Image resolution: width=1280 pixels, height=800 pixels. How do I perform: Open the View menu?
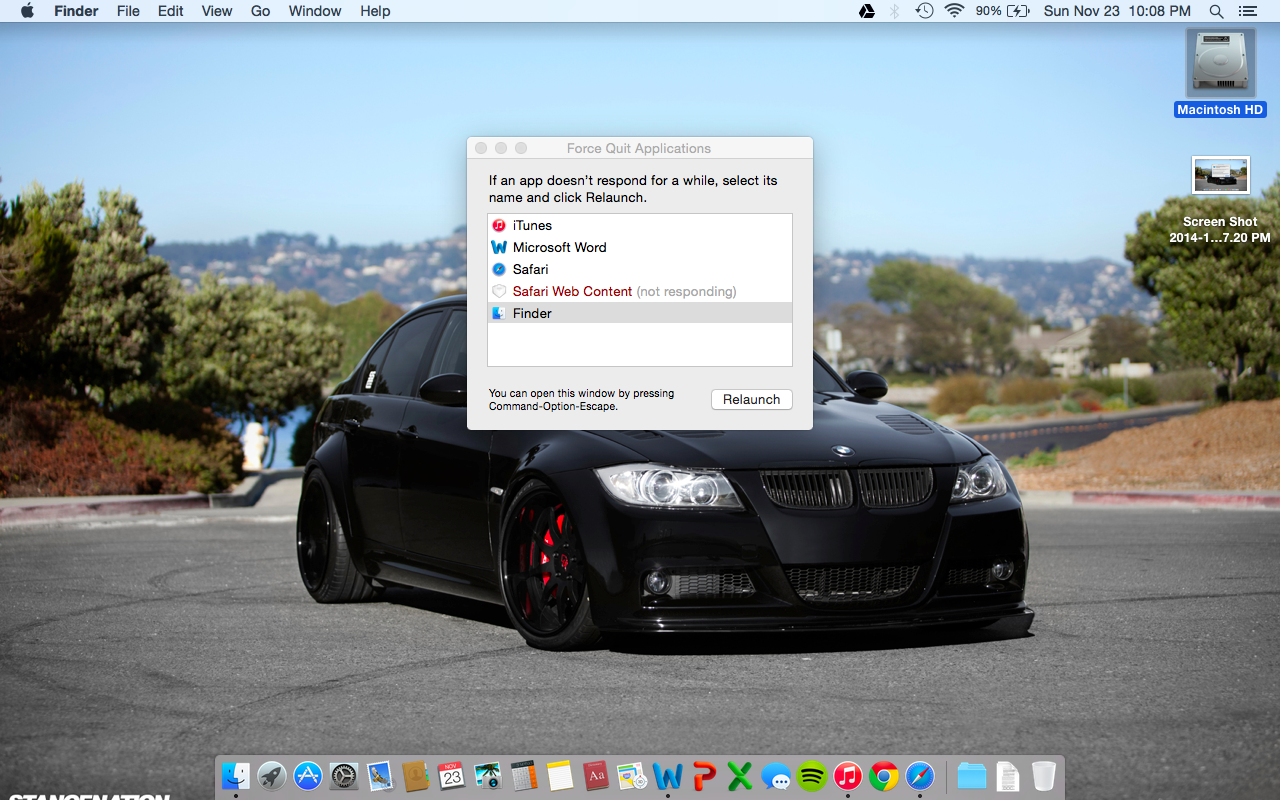click(x=217, y=11)
